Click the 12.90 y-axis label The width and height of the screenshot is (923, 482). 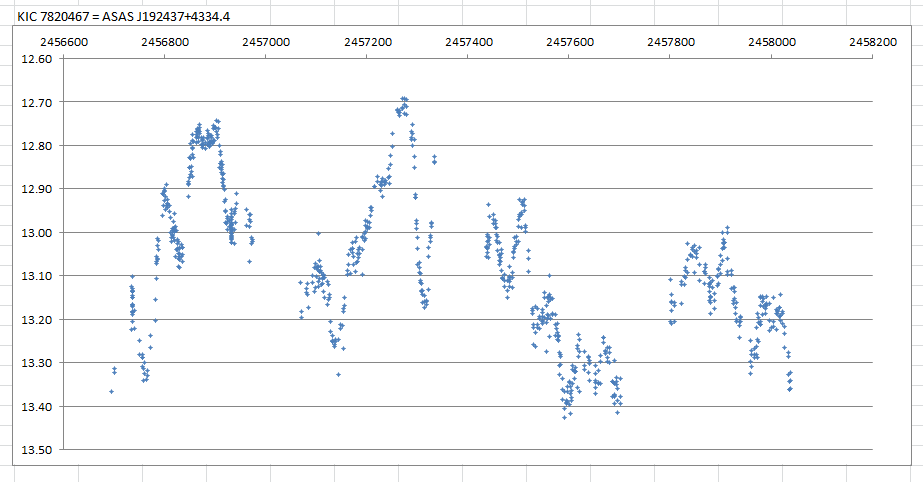pos(36,189)
